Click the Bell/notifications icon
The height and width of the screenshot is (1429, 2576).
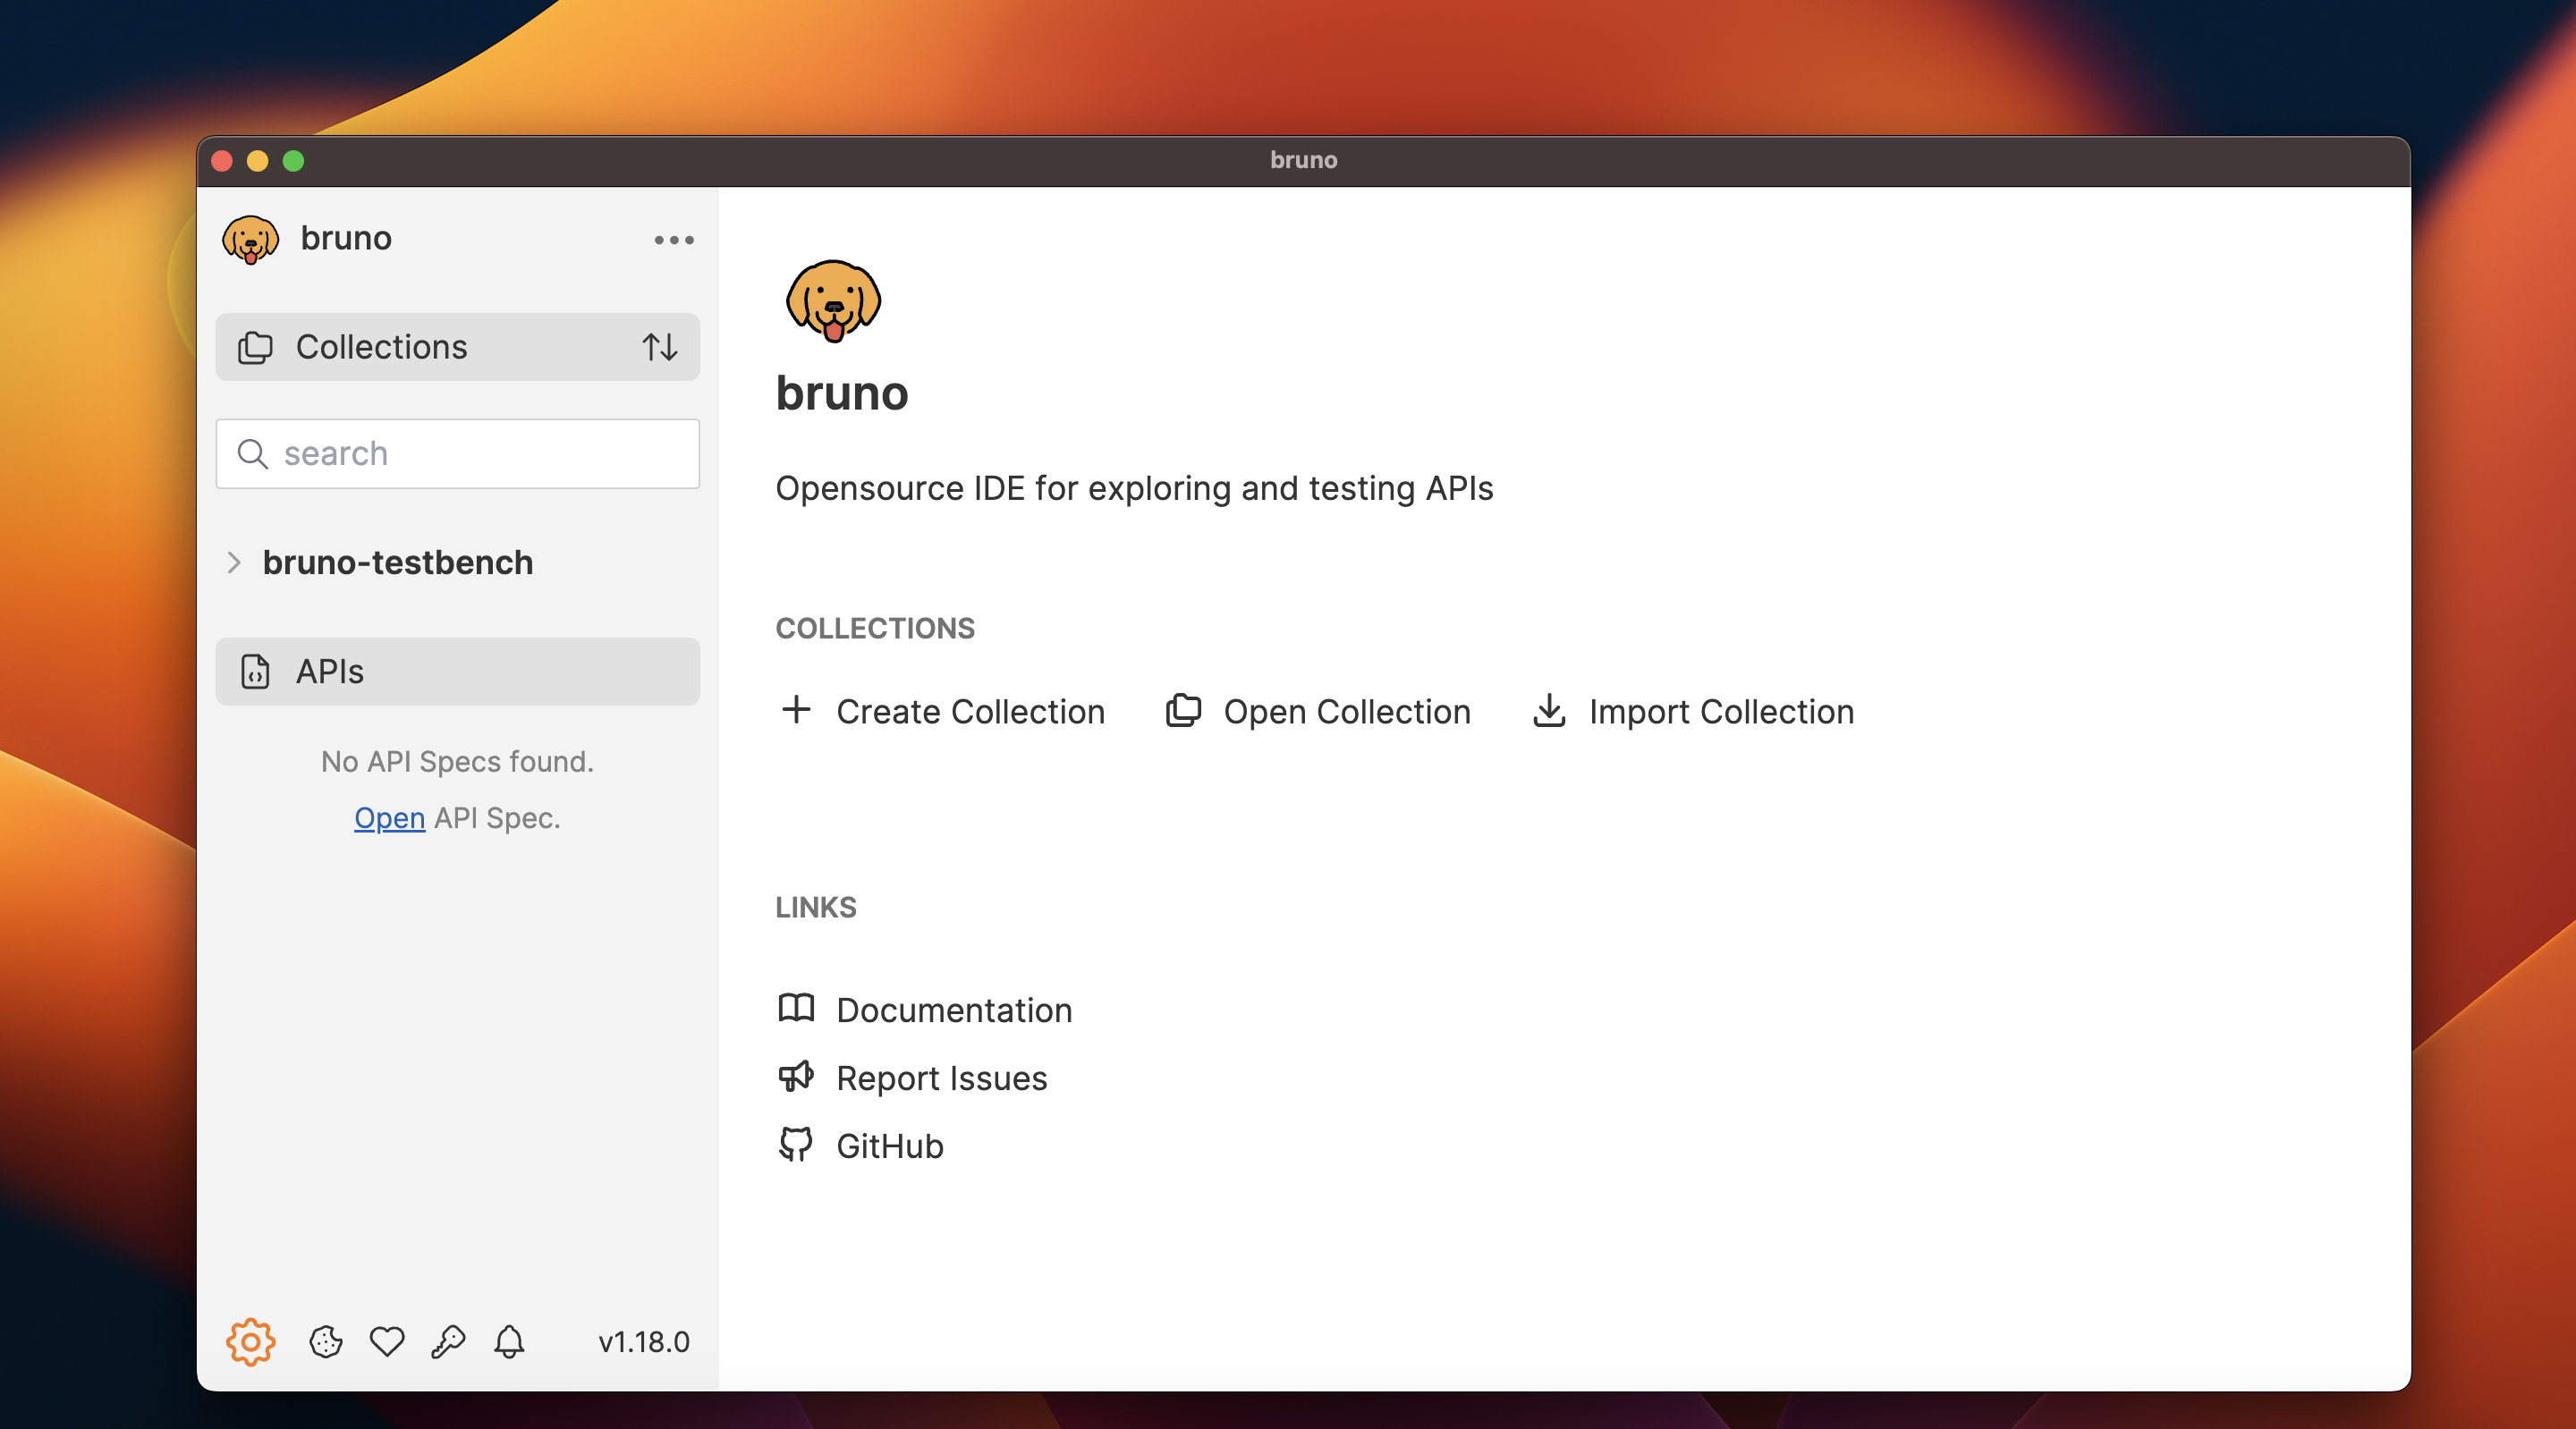tap(510, 1340)
